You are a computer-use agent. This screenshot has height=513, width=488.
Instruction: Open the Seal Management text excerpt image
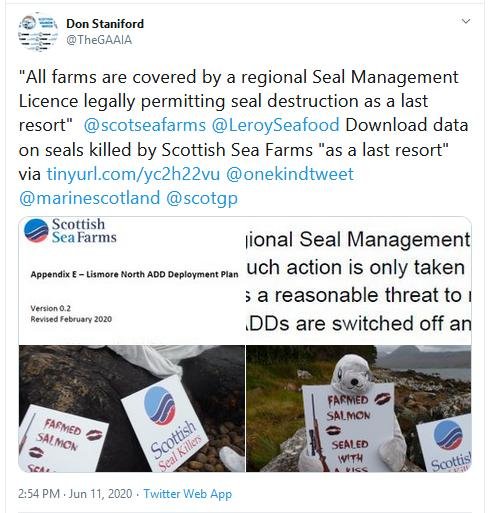pyautogui.click(x=359, y=281)
